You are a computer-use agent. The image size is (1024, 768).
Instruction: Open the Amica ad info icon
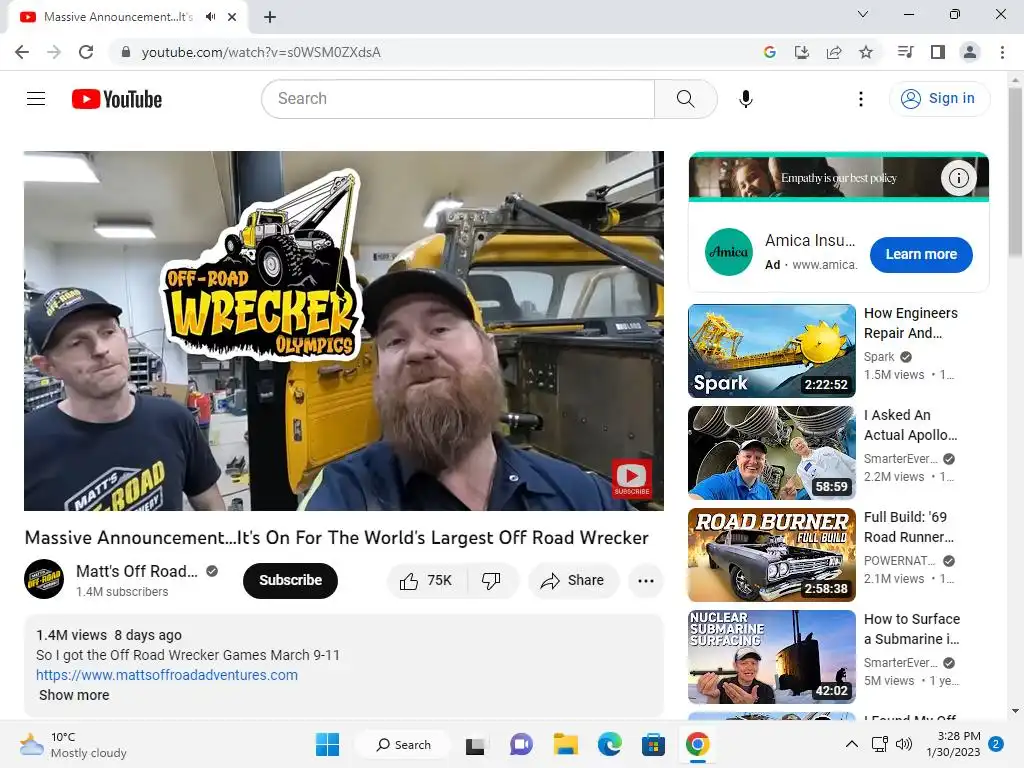[x=958, y=178]
